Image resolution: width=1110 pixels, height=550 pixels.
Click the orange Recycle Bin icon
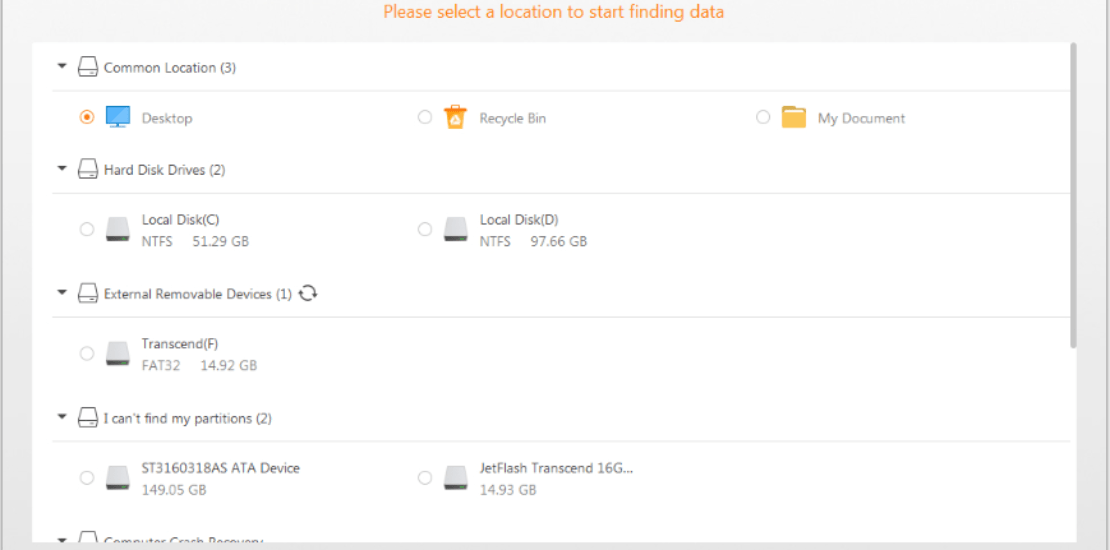point(456,117)
